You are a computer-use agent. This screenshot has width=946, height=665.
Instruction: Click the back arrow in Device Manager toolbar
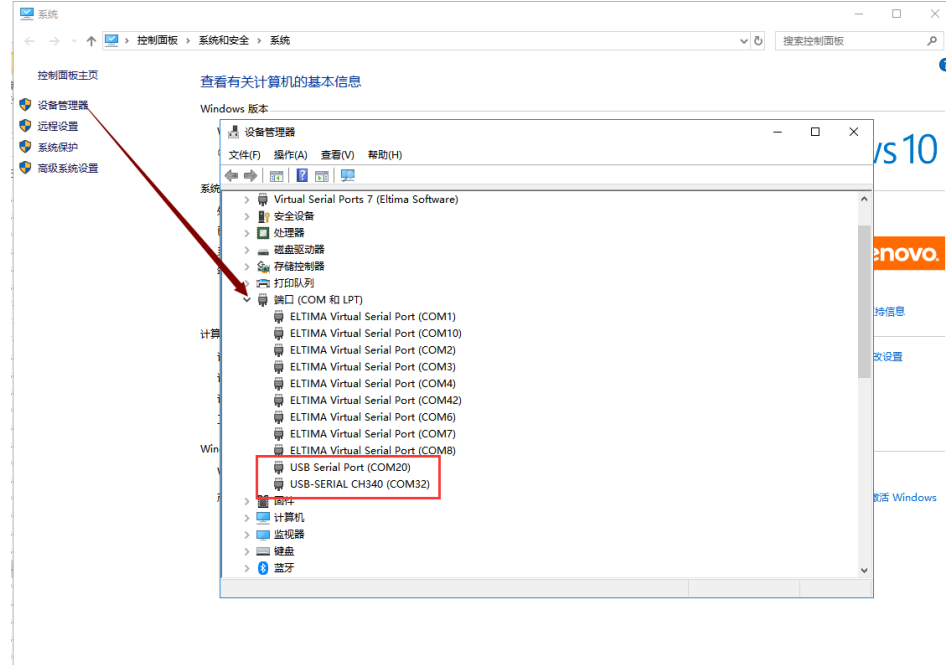[231, 176]
